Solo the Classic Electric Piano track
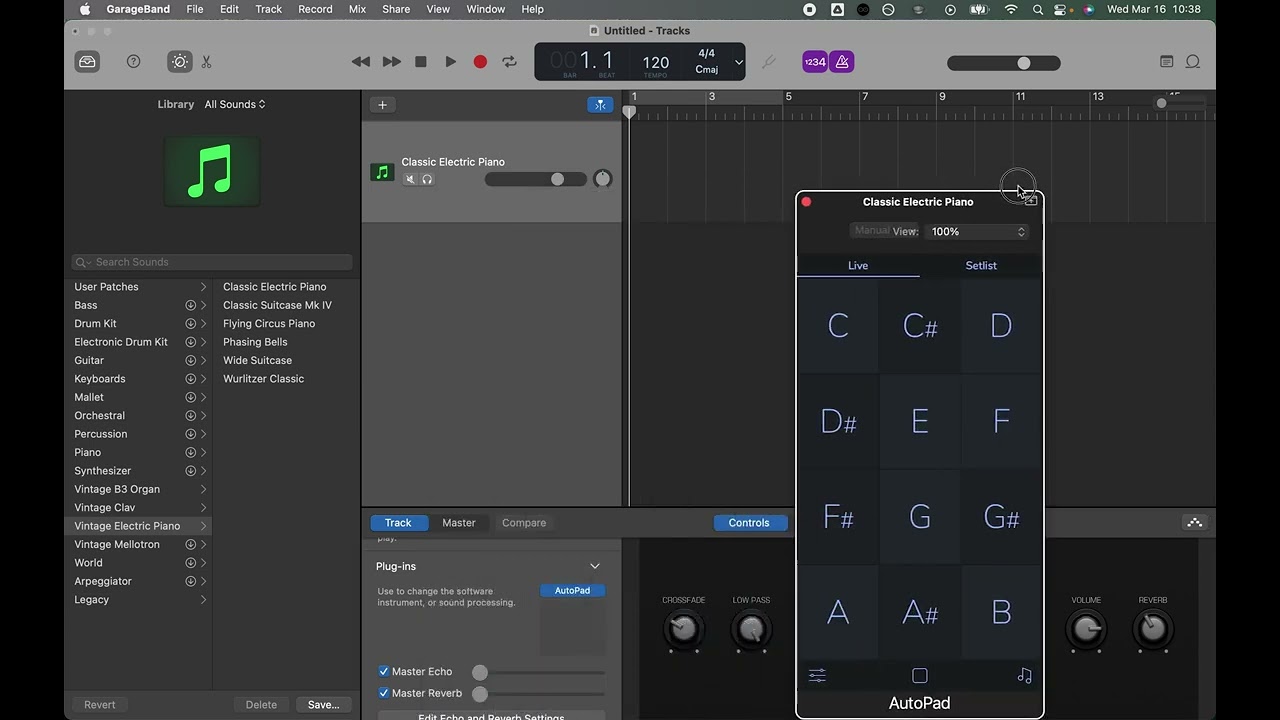The width and height of the screenshot is (1280, 720). [427, 180]
